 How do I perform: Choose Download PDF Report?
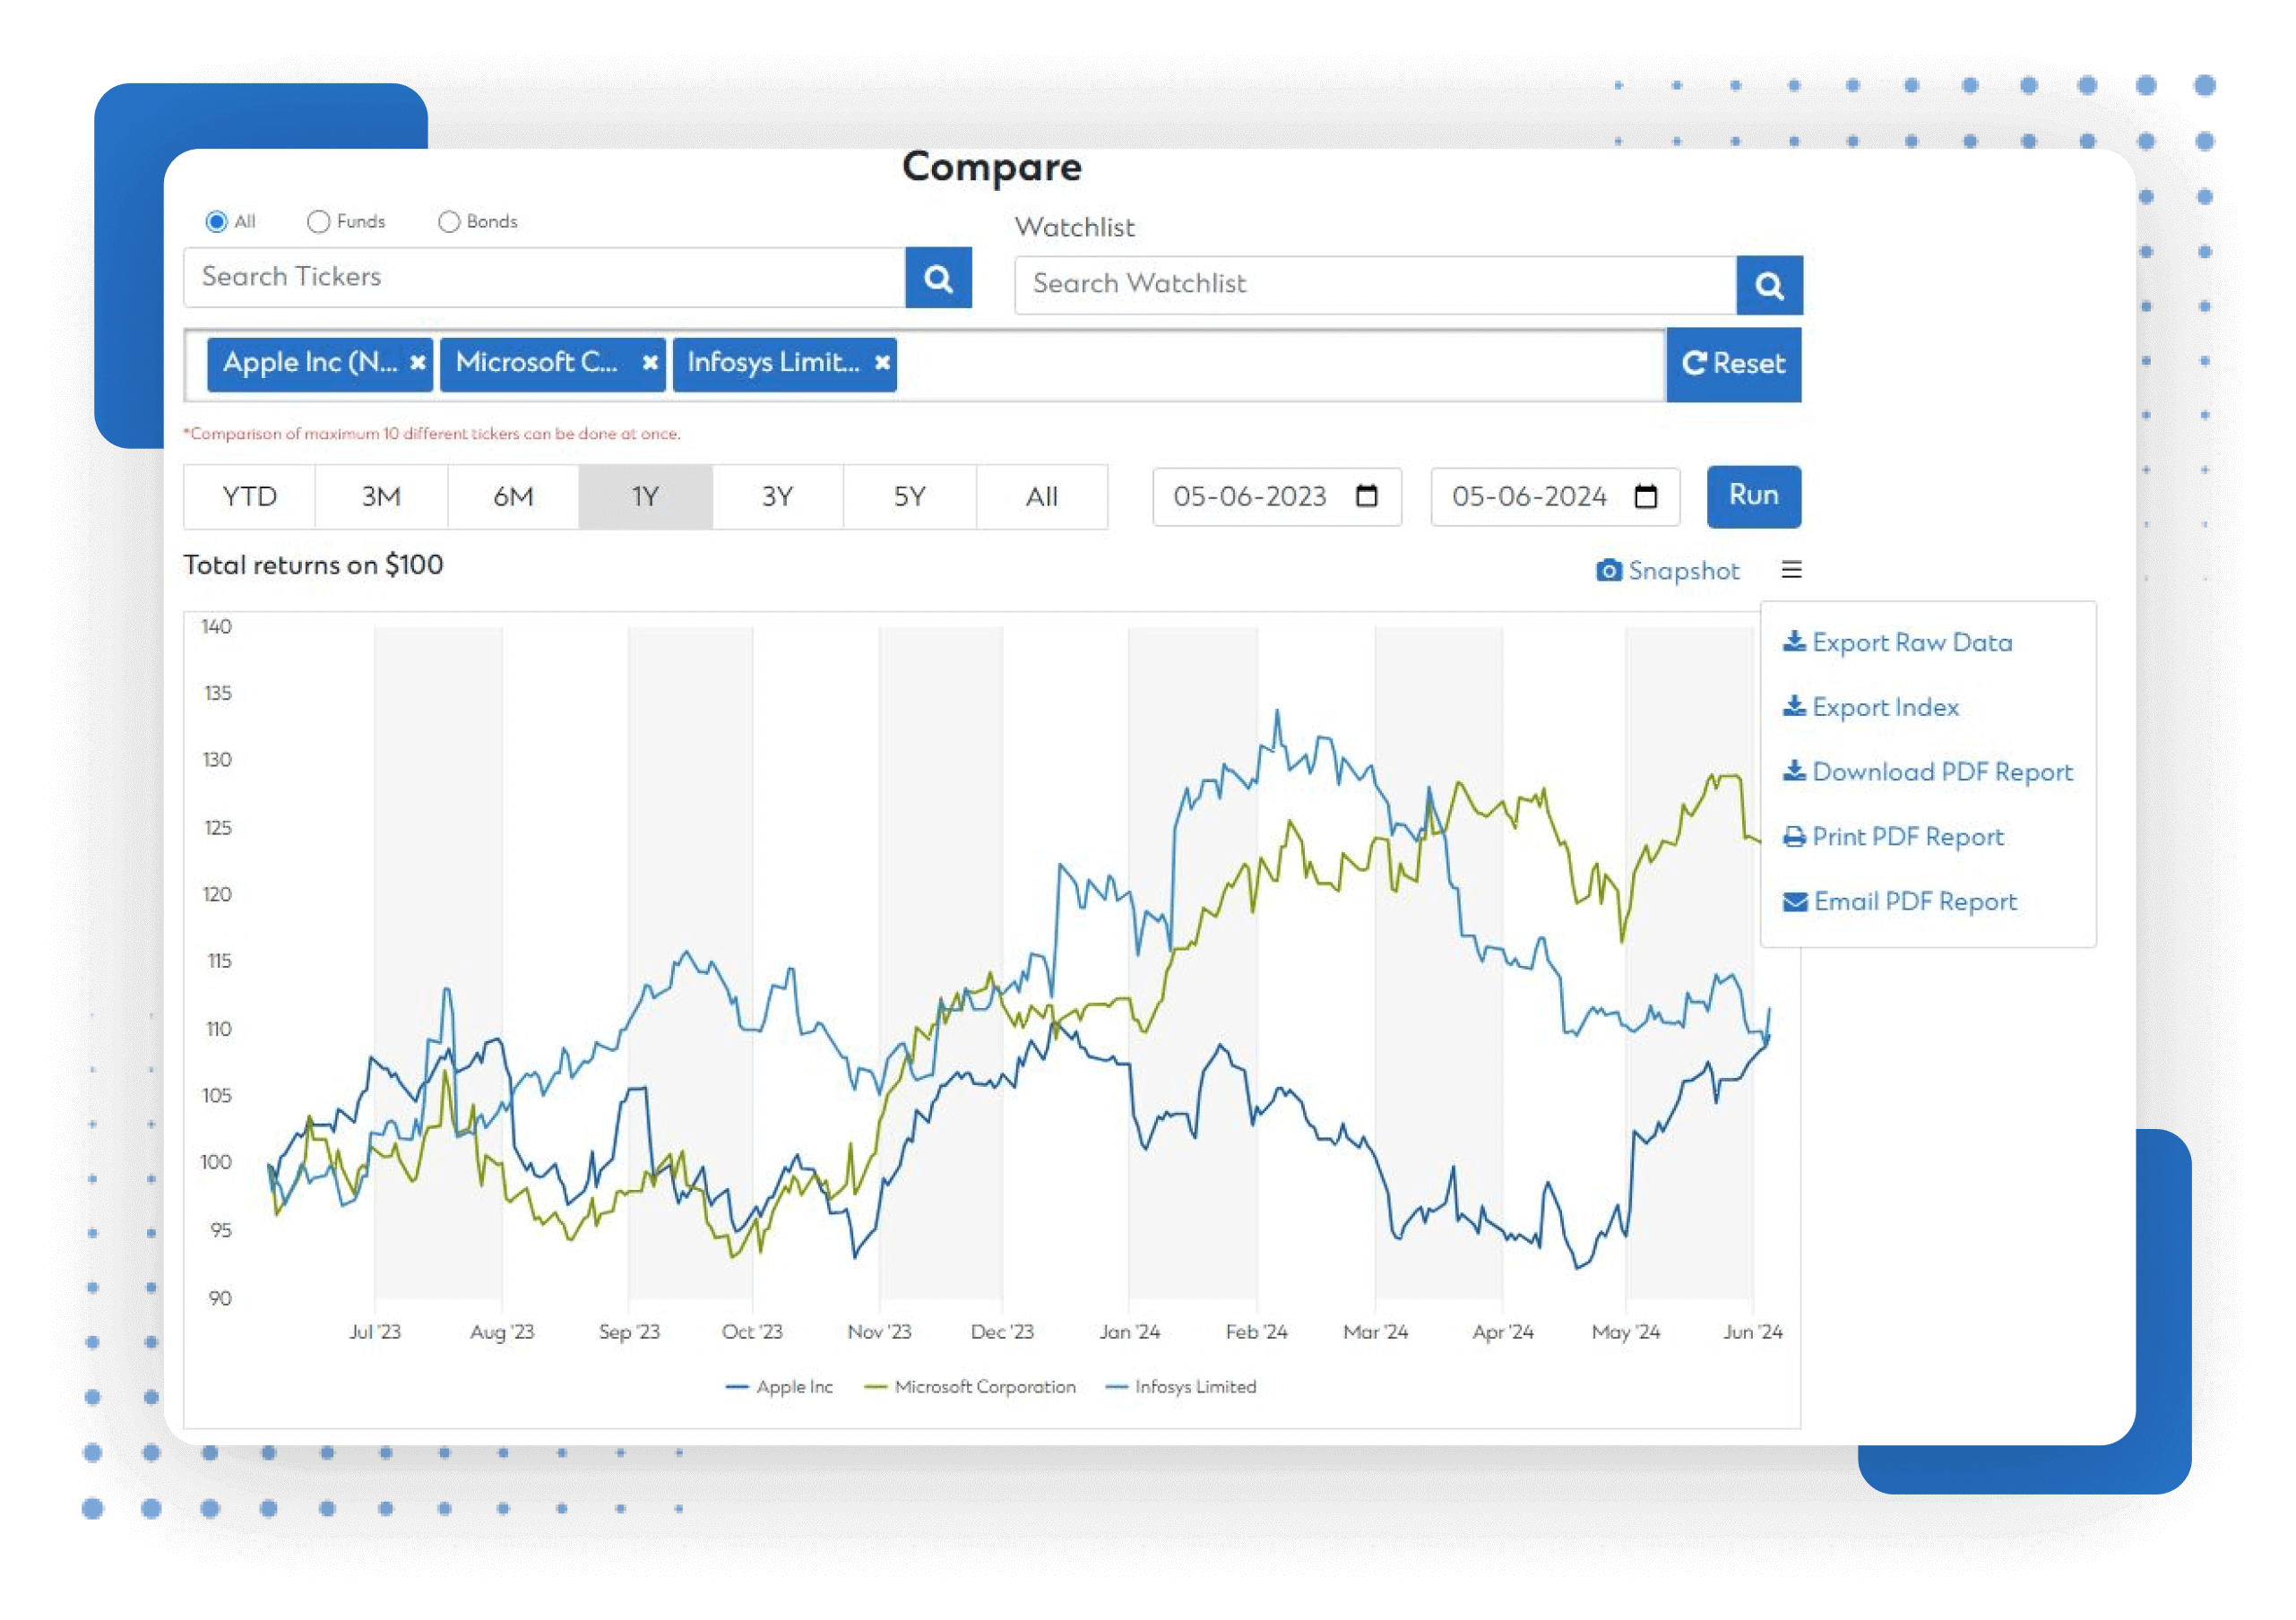(x=1927, y=772)
